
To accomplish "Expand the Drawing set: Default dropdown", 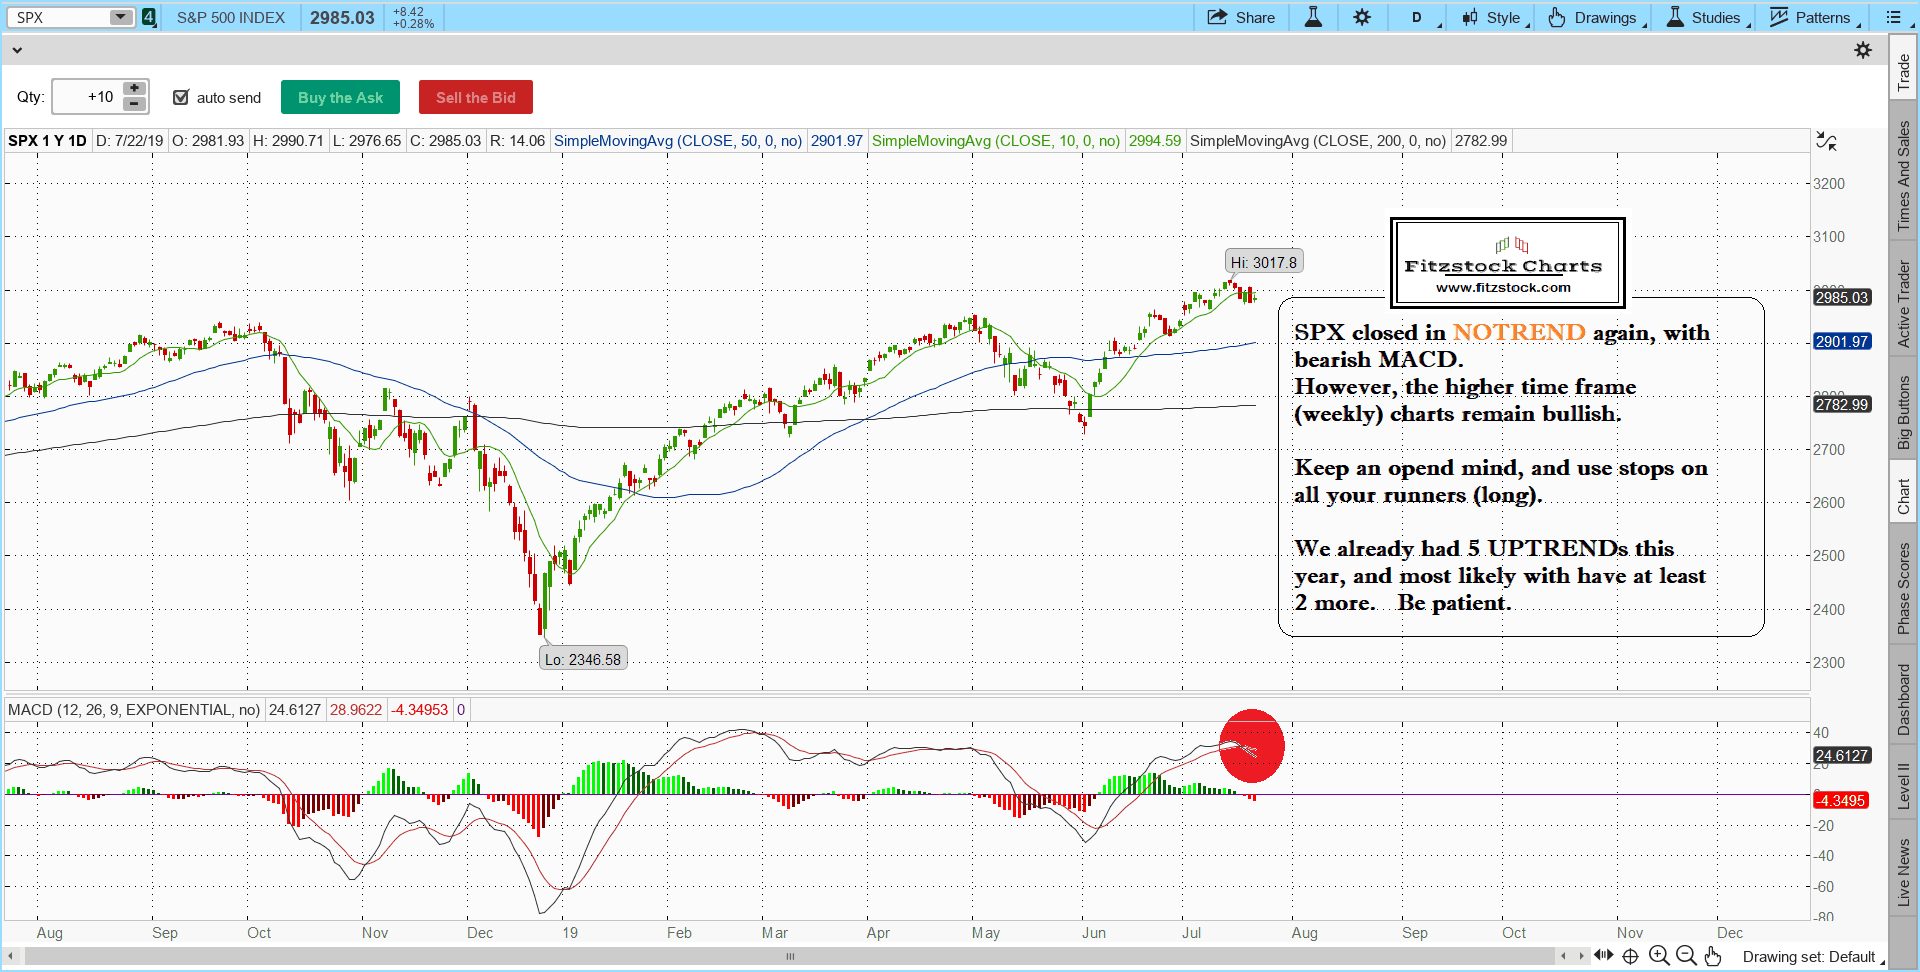I will tap(1812, 957).
